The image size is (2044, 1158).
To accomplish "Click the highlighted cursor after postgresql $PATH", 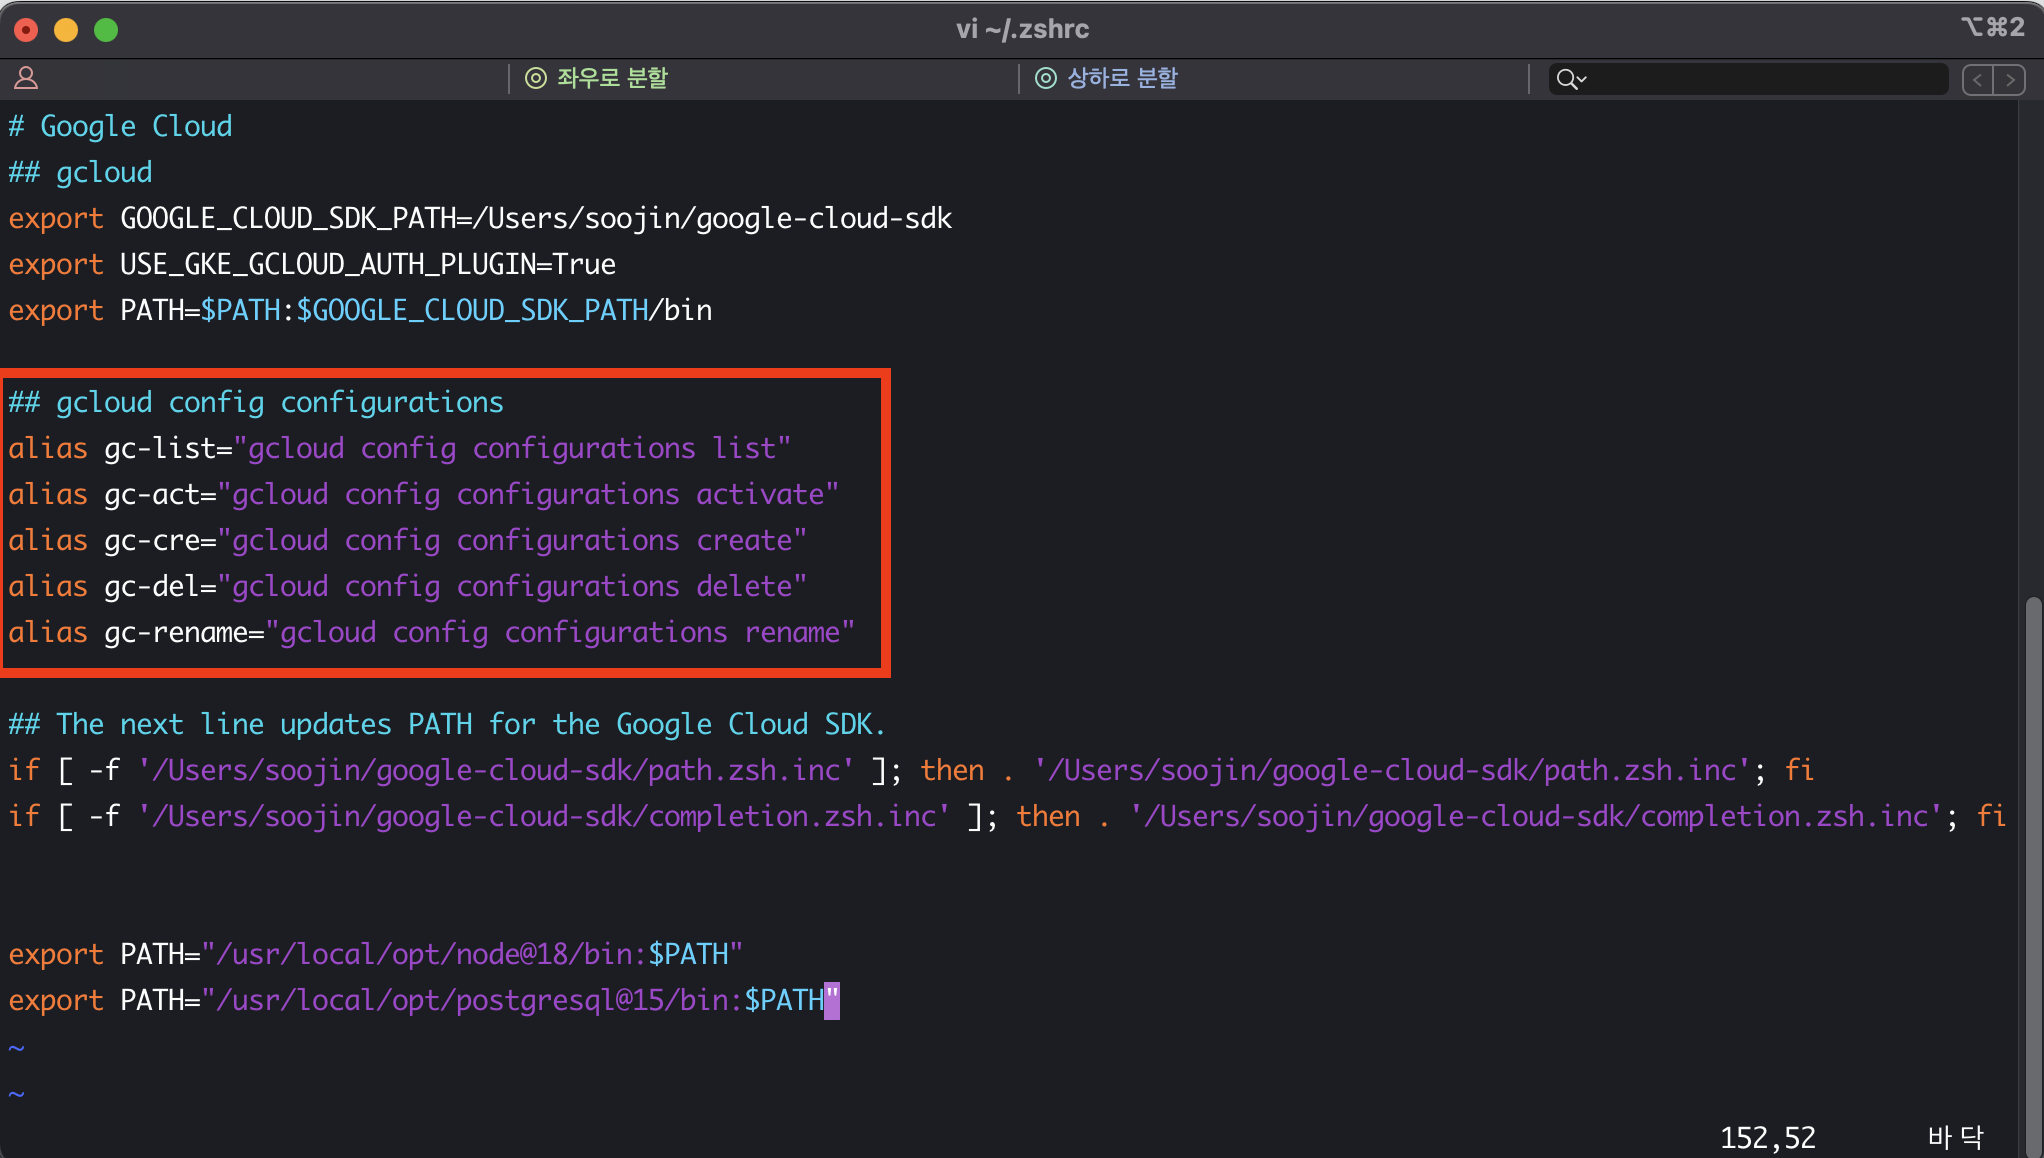I will pyautogui.click(x=832, y=1000).
